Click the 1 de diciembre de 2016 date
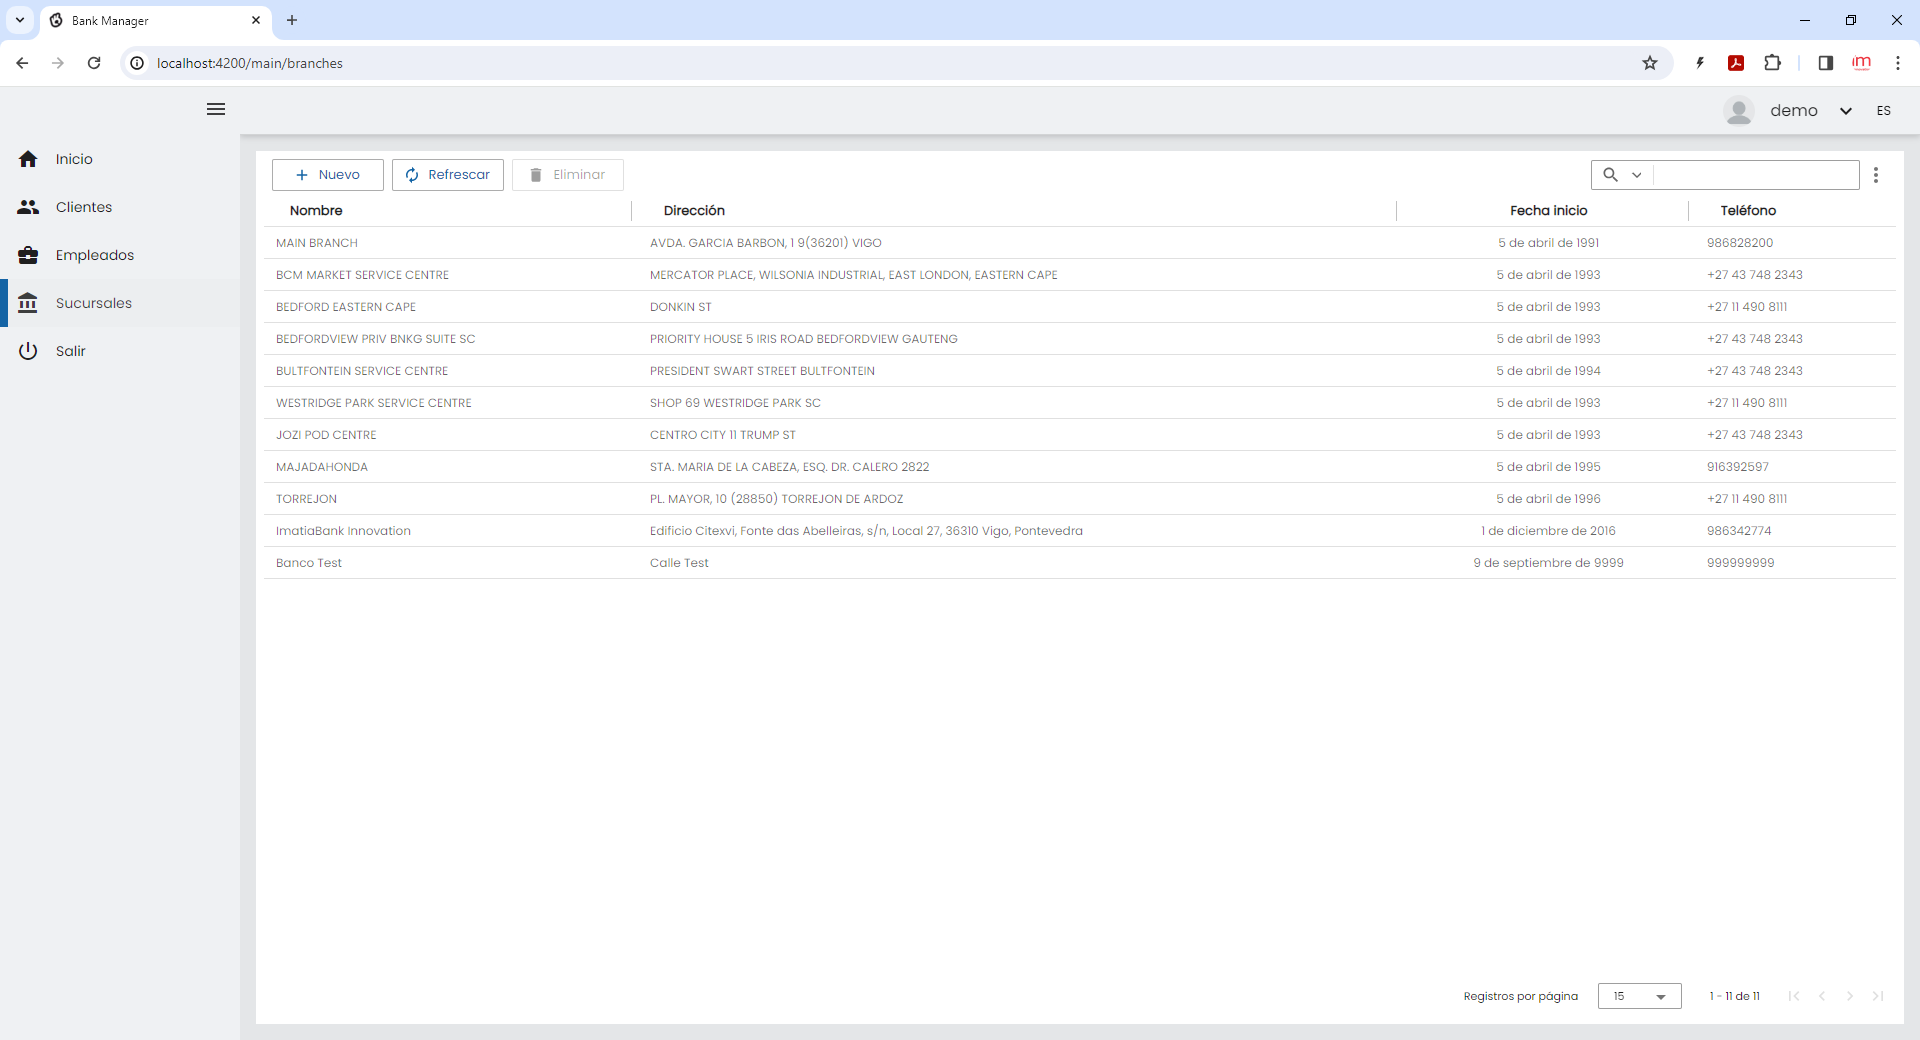This screenshot has height=1040, width=1920. click(x=1548, y=531)
